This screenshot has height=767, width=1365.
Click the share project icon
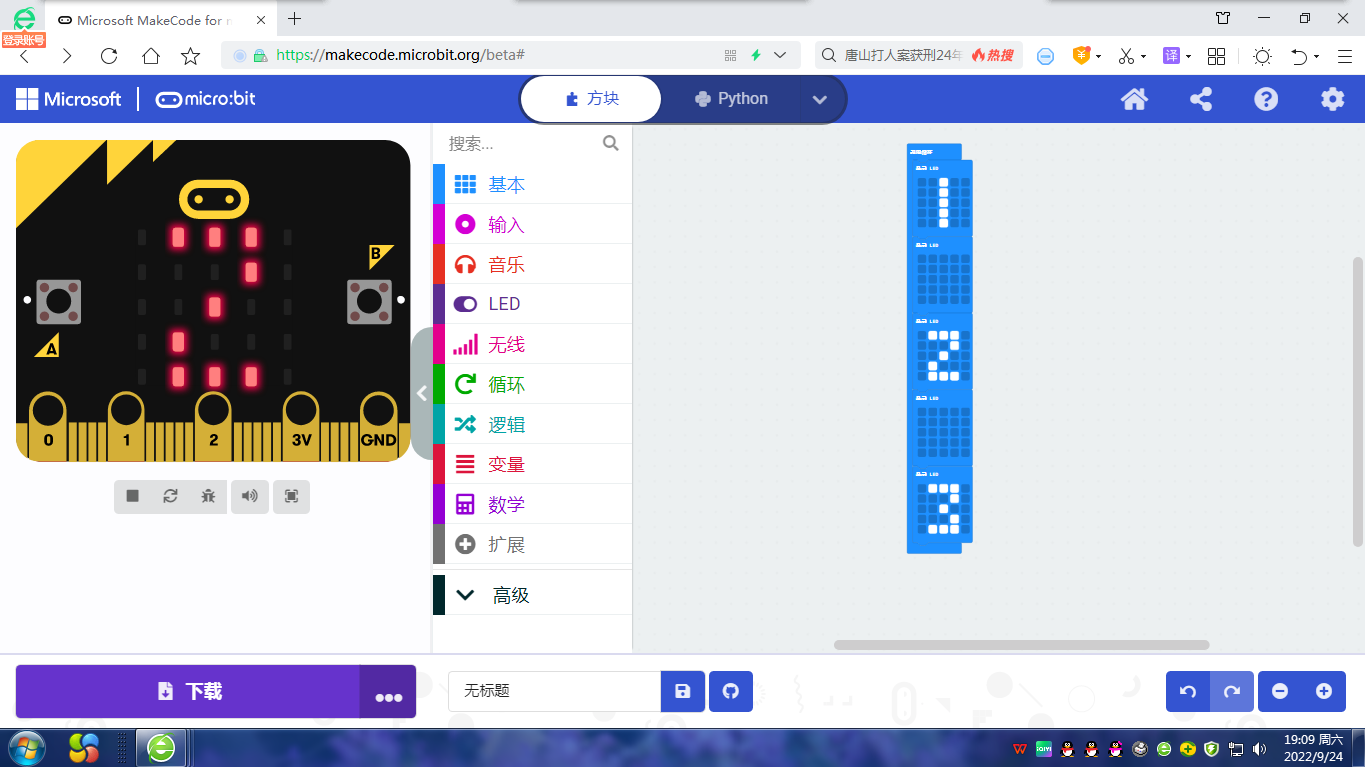click(1201, 99)
